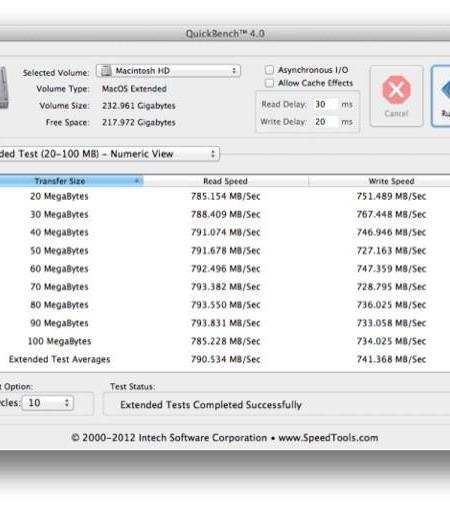The image size is (450, 508).
Task: Click the Run button with blue diamond icon
Action: point(441,96)
